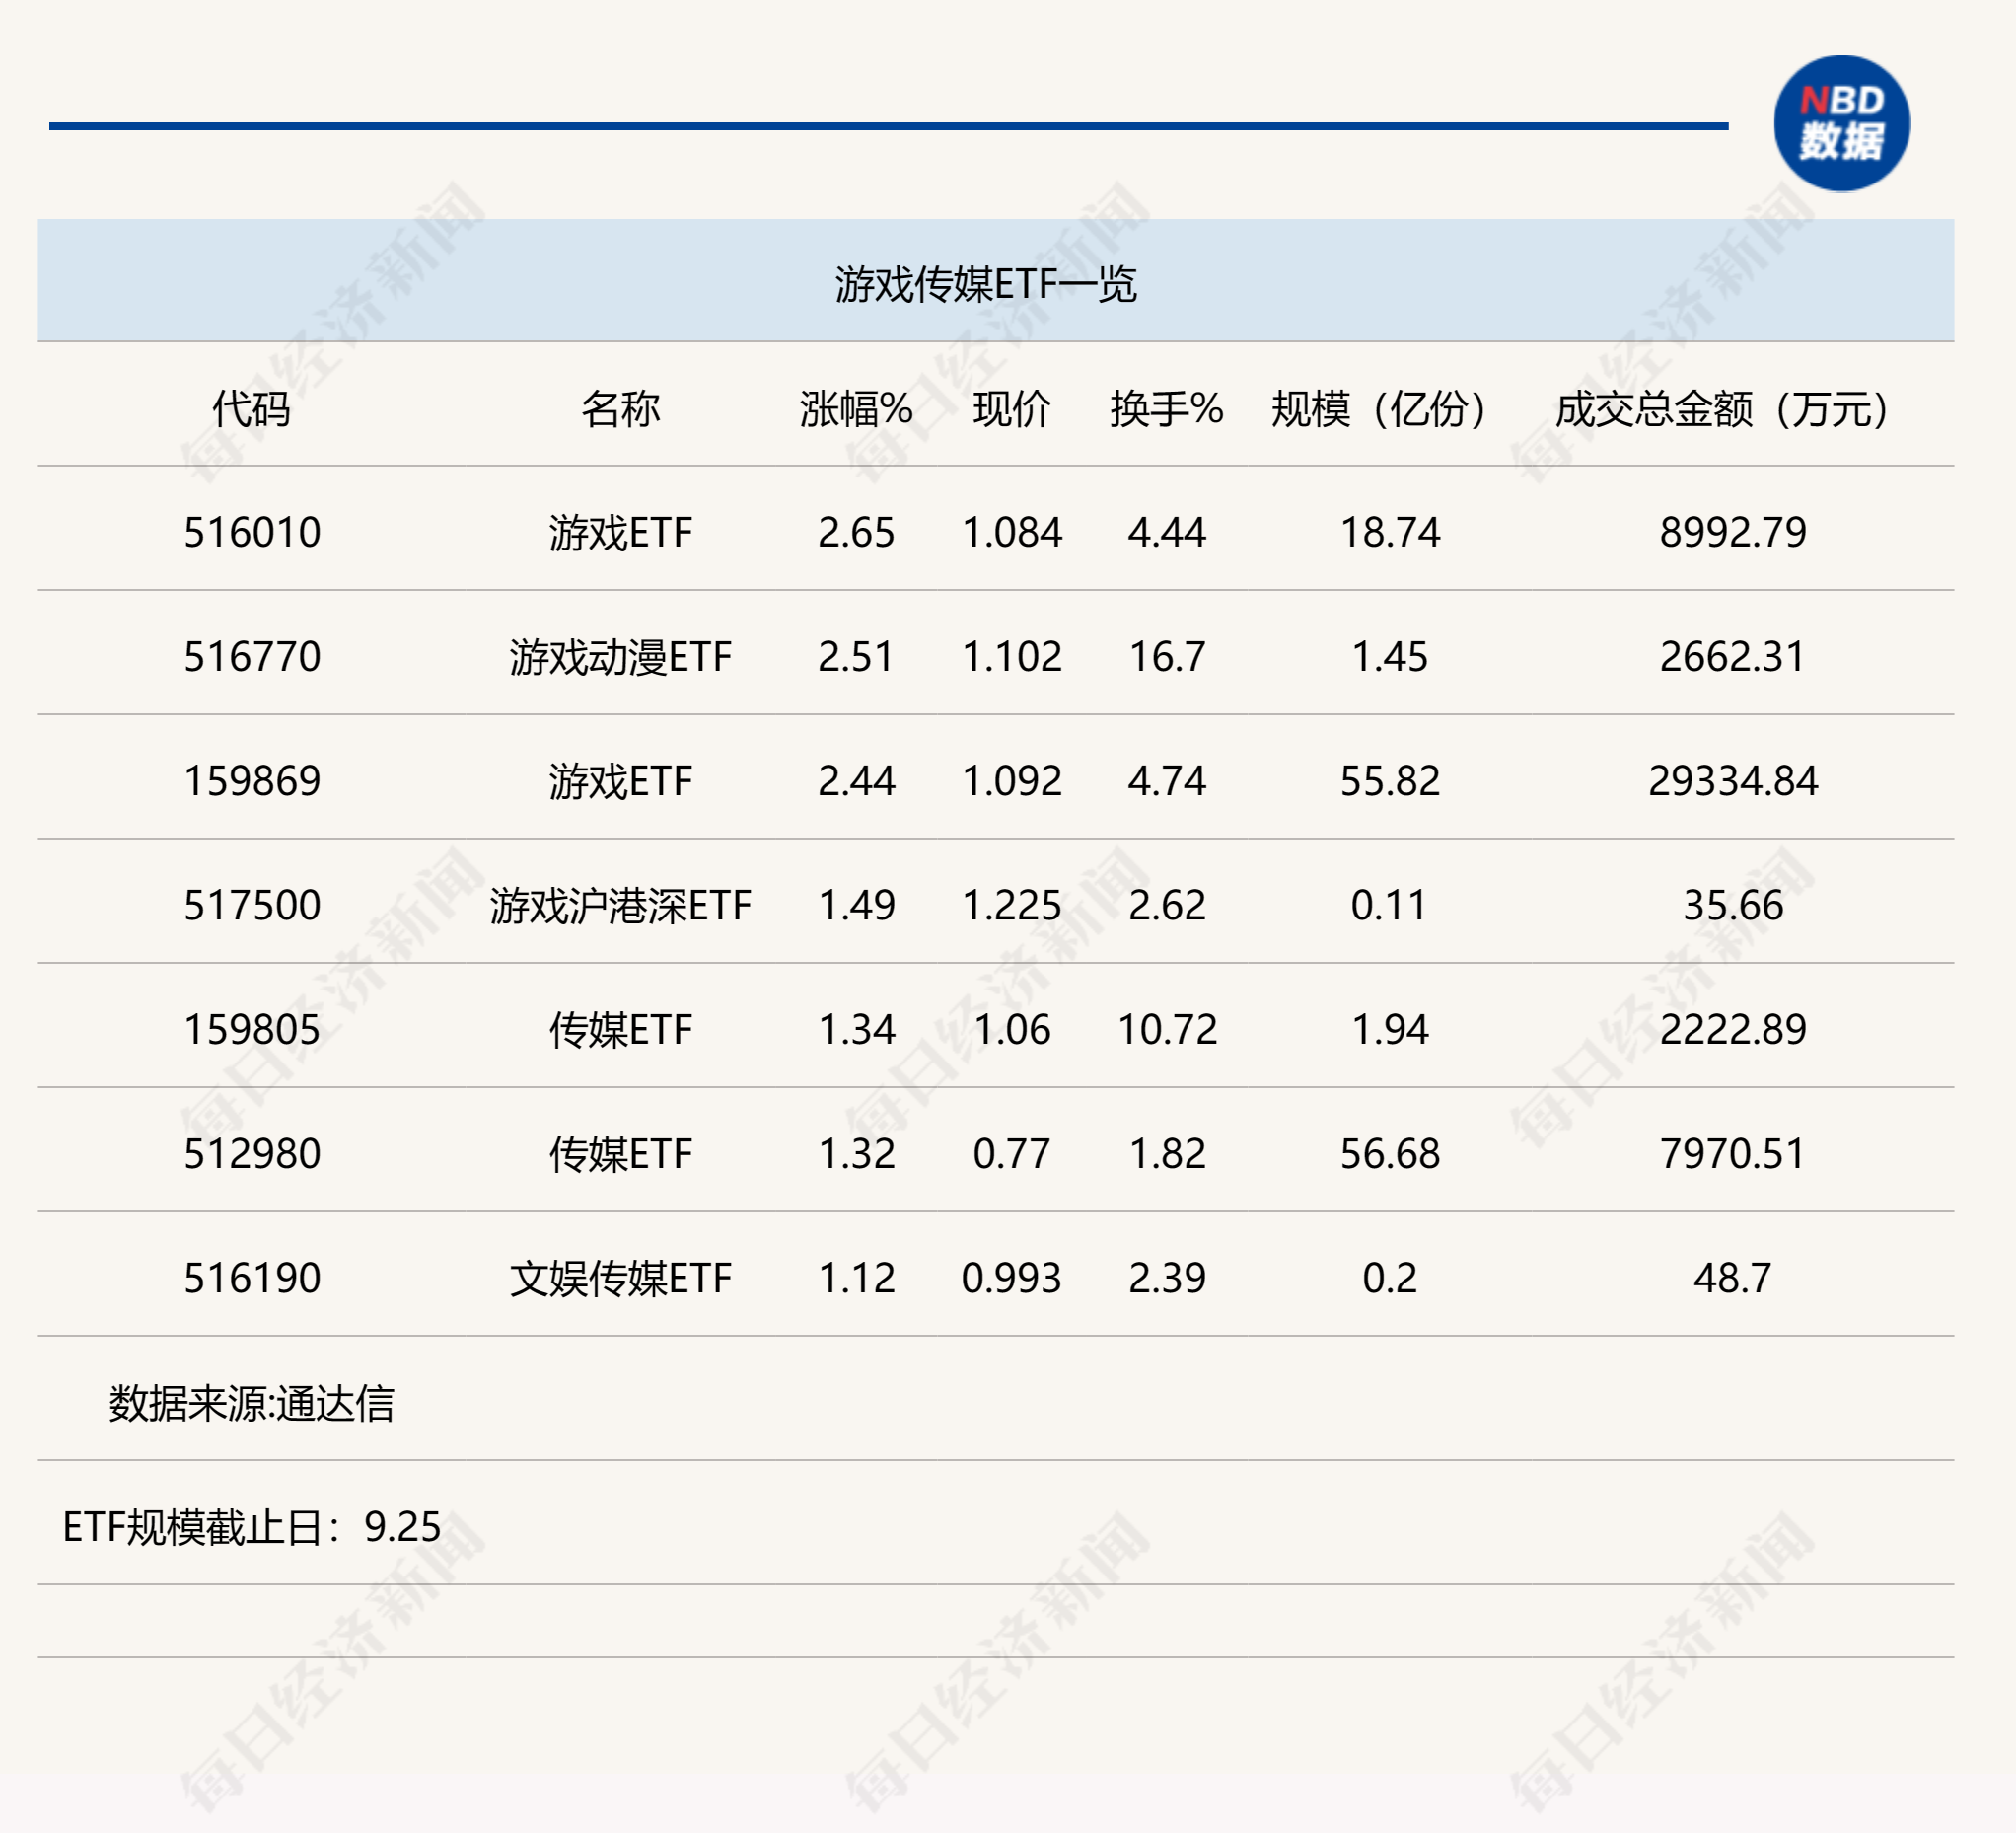The width and height of the screenshot is (2016, 1833).
Task: Click the 游戏动漫ETF name cell
Action: pyautogui.click(x=620, y=657)
